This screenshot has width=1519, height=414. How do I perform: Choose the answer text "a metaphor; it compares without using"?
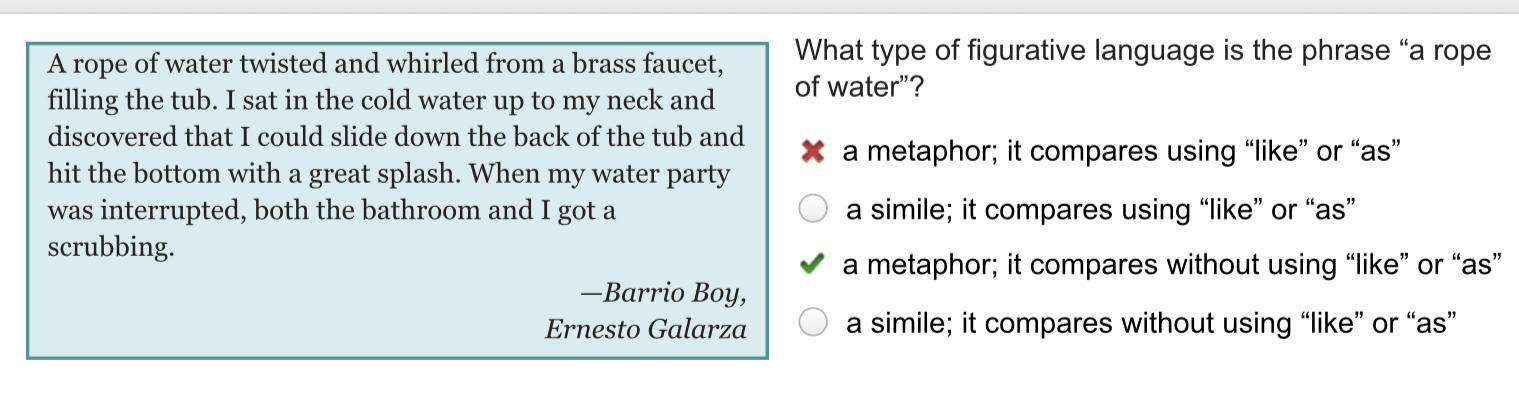(1171, 265)
